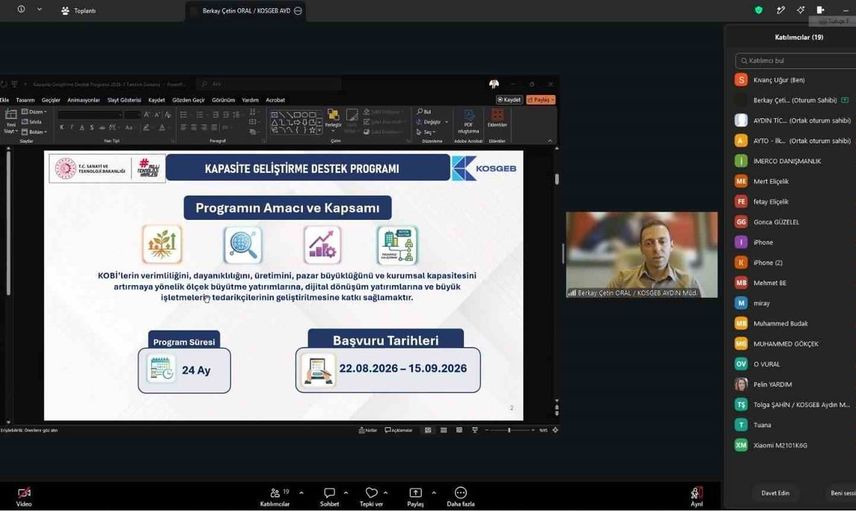
Task: Click Bul find in Düzenleme group
Action: (x=424, y=111)
